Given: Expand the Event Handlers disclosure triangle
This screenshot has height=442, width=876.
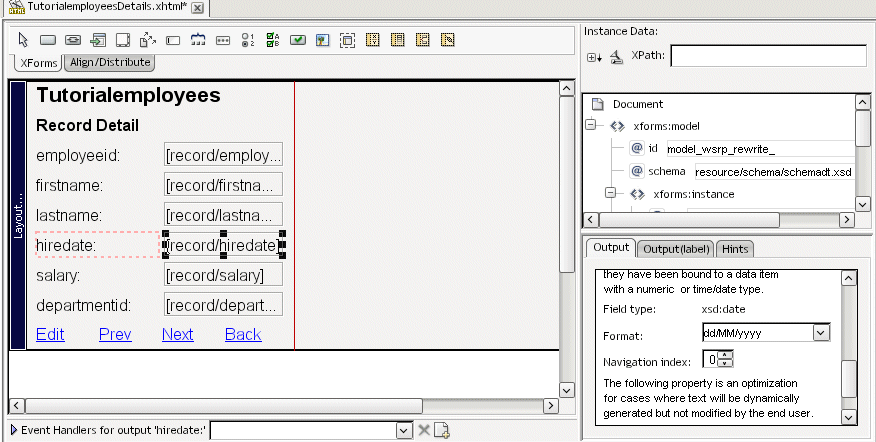Looking at the screenshot, I should pos(15,430).
